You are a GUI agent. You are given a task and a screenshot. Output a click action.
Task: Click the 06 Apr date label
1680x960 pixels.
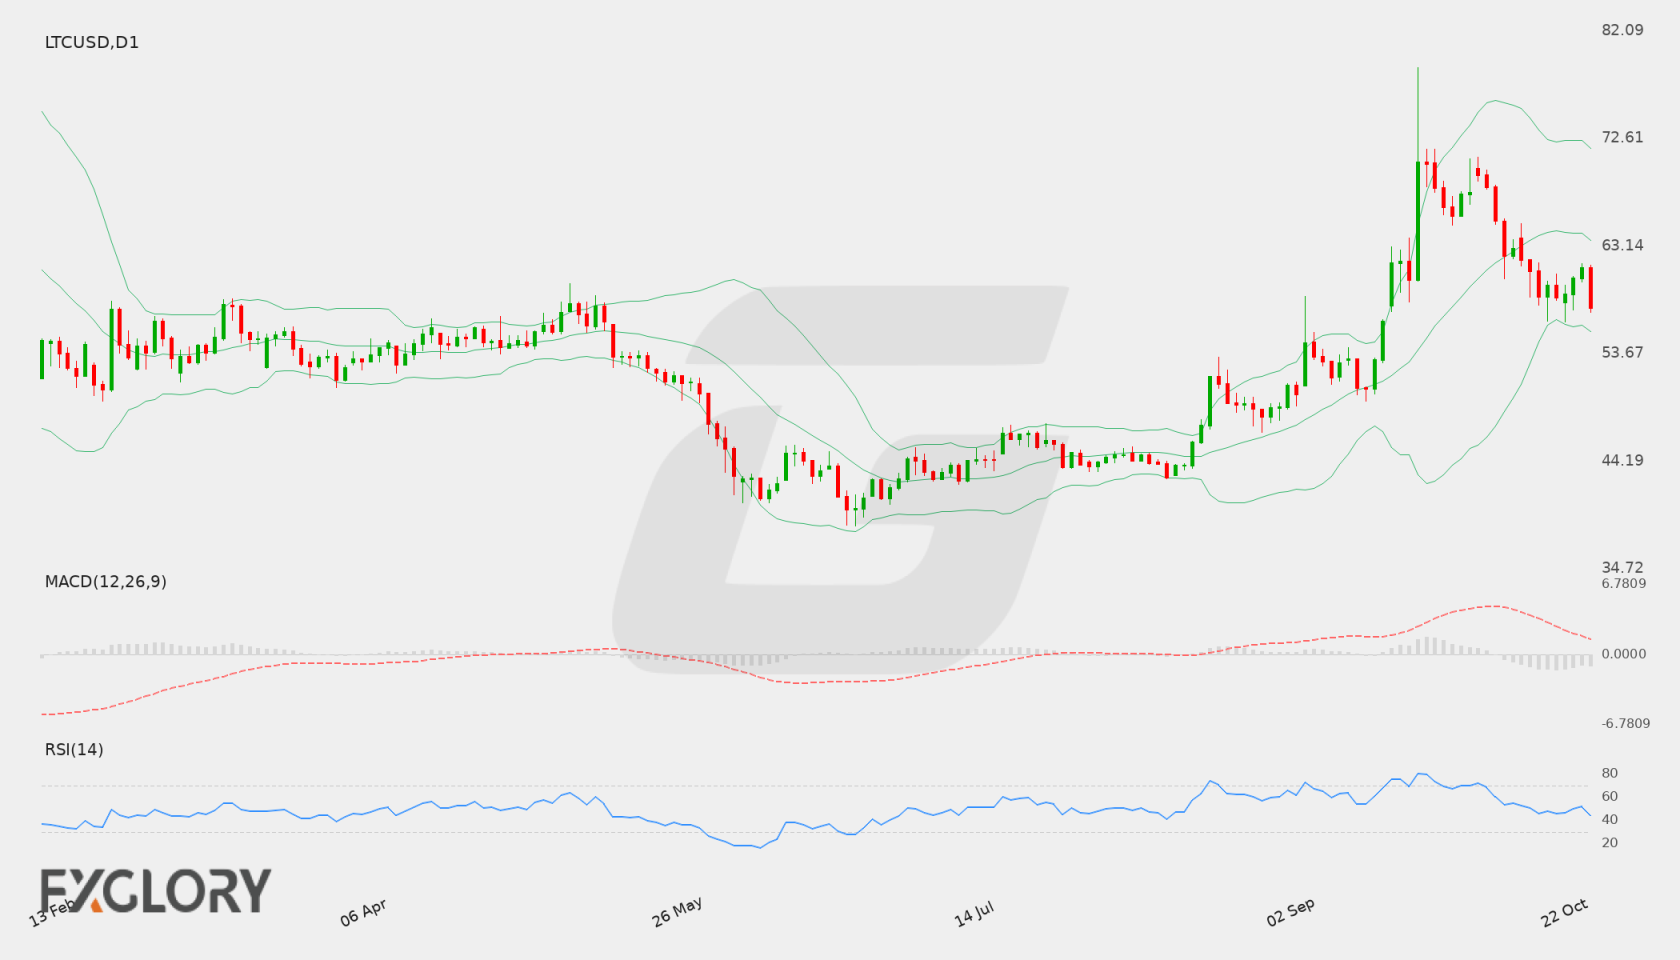pos(363,912)
